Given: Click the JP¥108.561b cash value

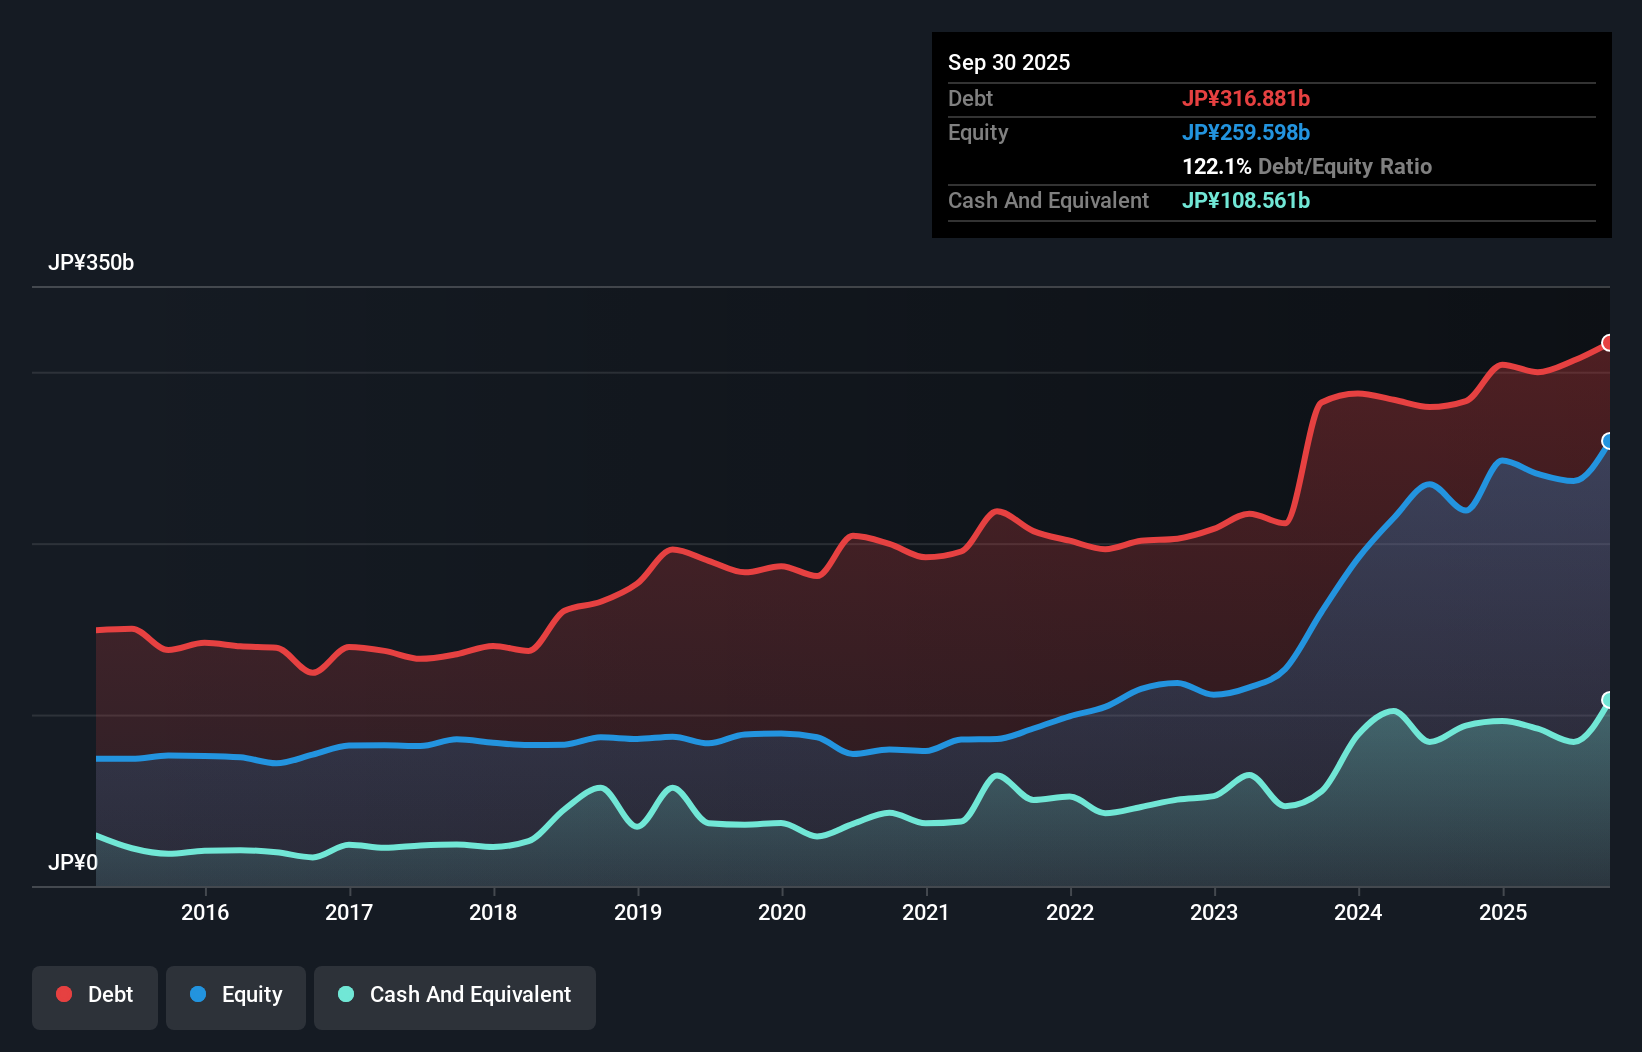Looking at the screenshot, I should [x=1246, y=200].
